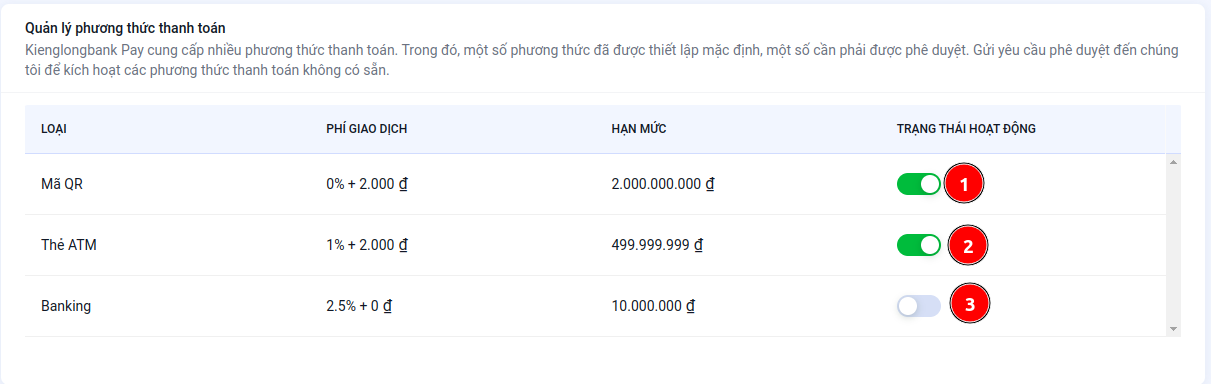This screenshot has height=384, width=1211.
Task: Click the TRẠNG THÁI HOẠT ĐỘNG header
Action: click(x=966, y=129)
